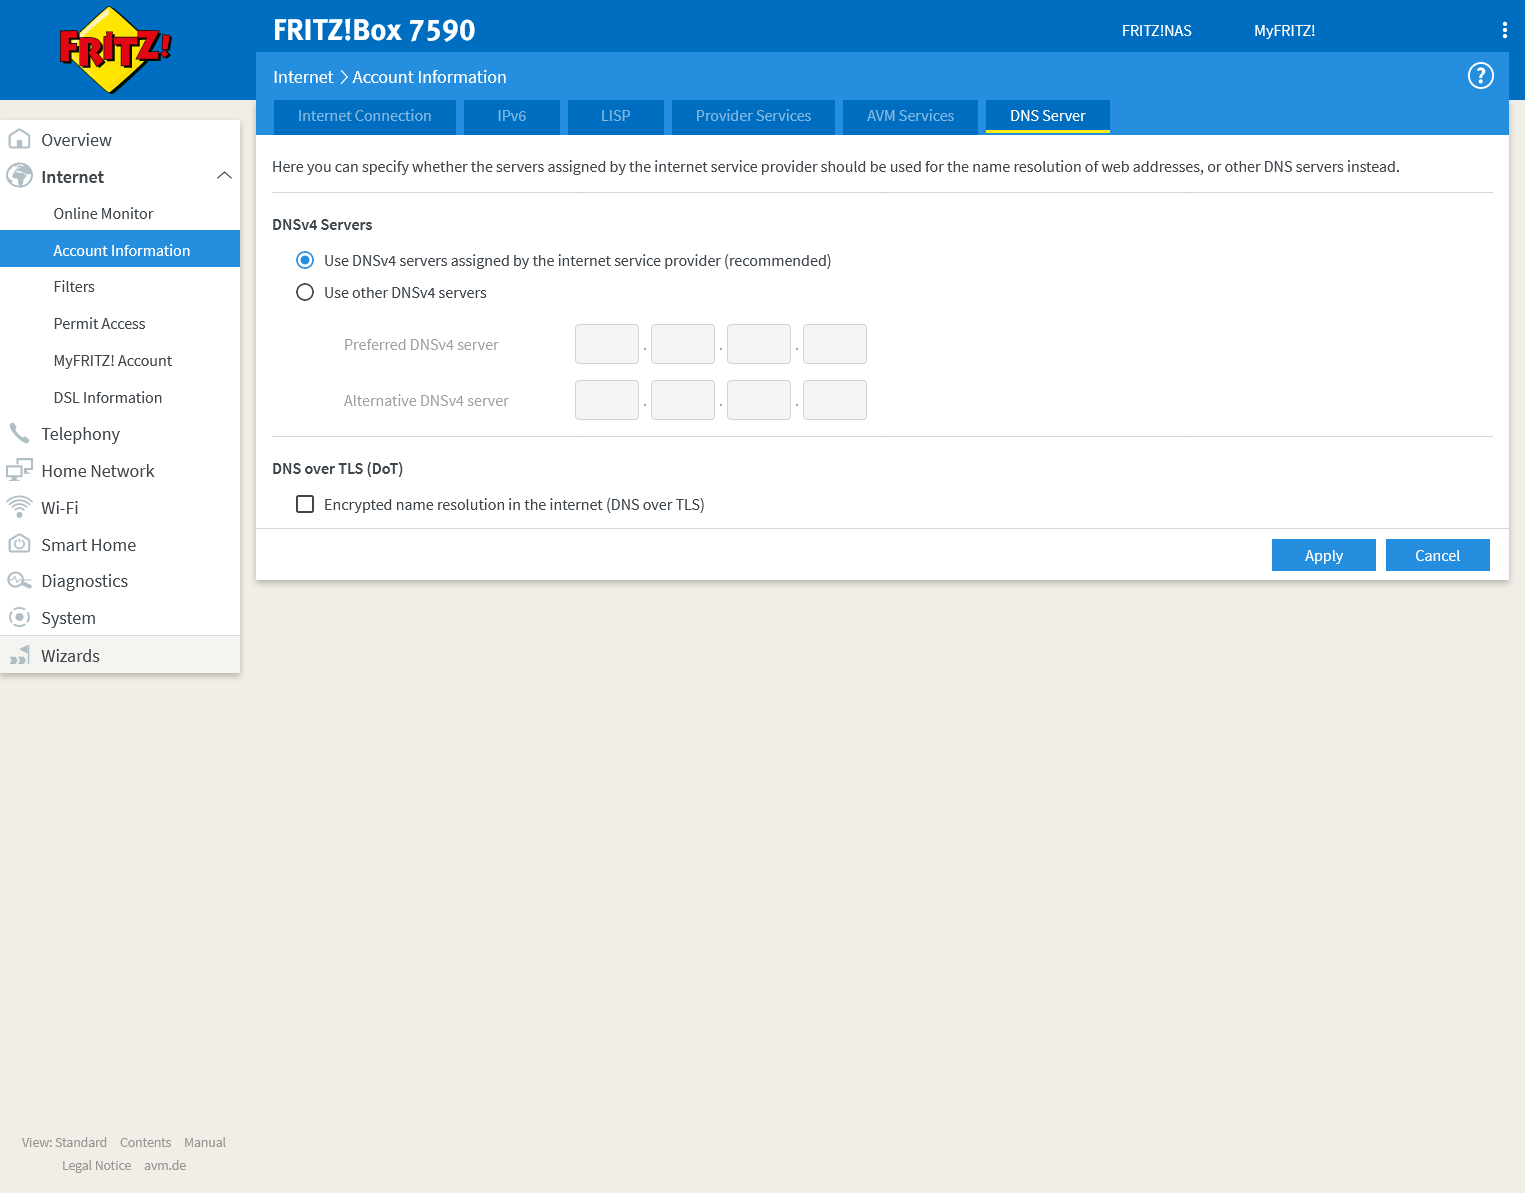Click Internet in the breadcrumb

[x=303, y=77]
